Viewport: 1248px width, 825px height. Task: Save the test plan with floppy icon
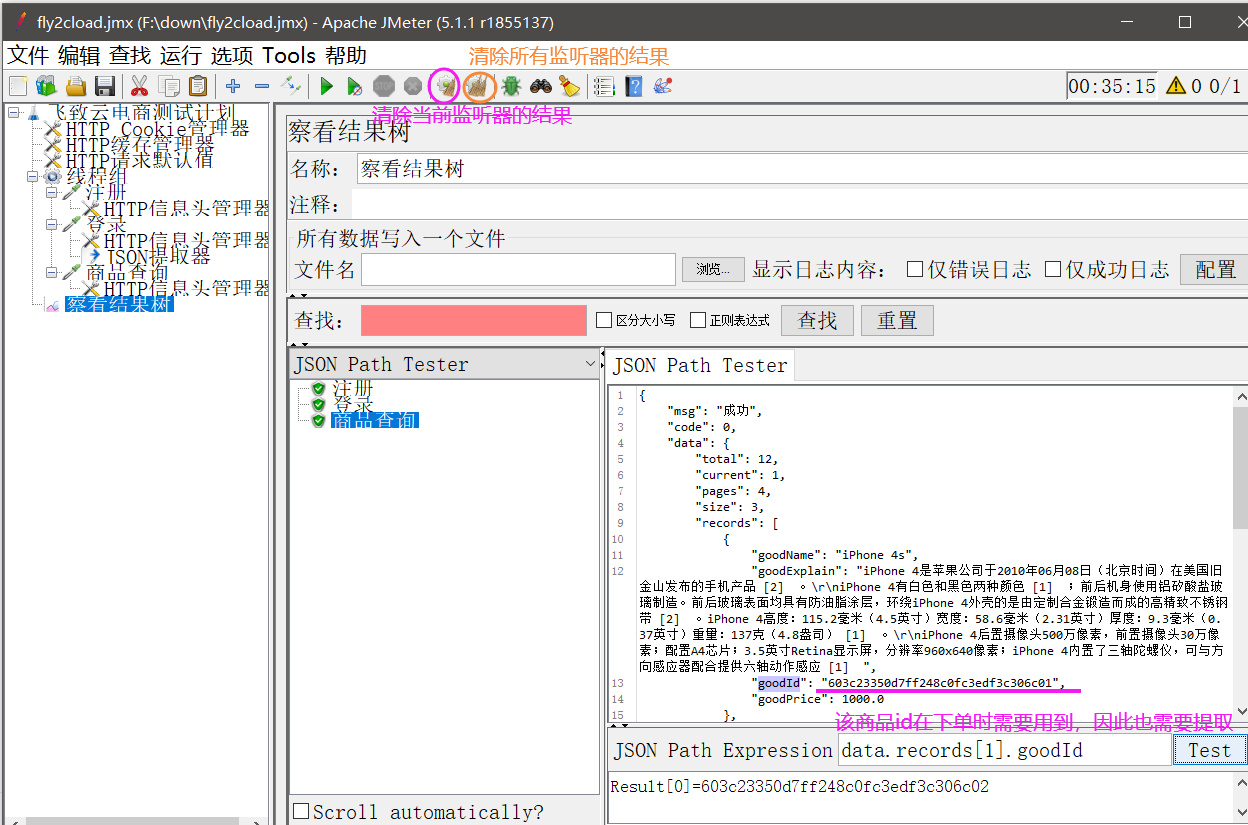click(105, 86)
